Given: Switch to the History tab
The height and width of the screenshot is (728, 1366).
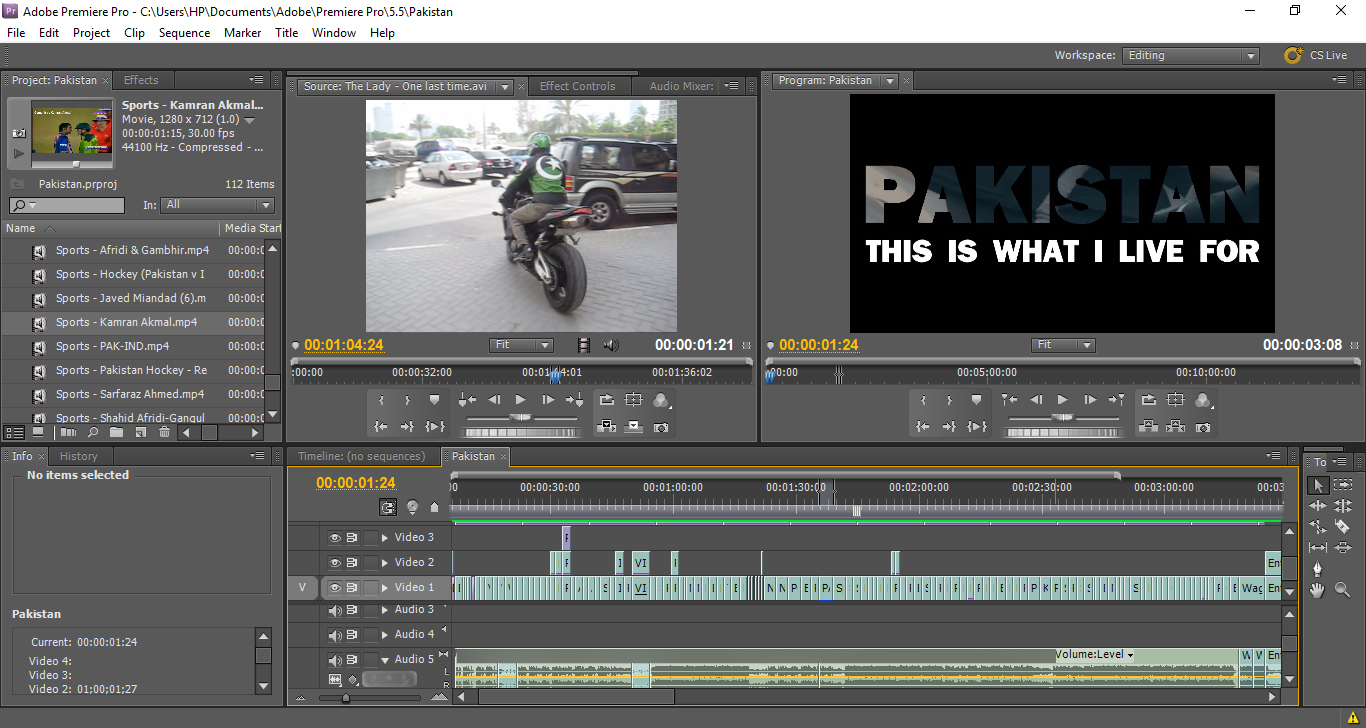Looking at the screenshot, I should pyautogui.click(x=79, y=456).
